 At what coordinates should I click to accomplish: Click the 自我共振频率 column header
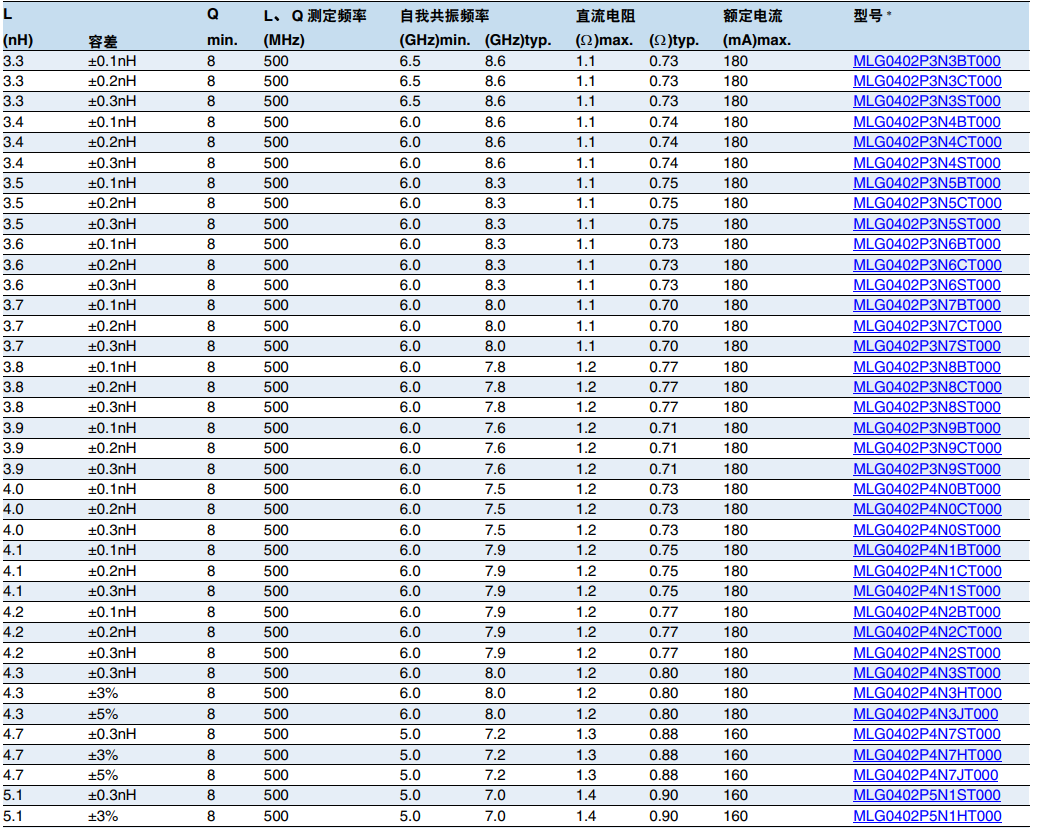444,15
